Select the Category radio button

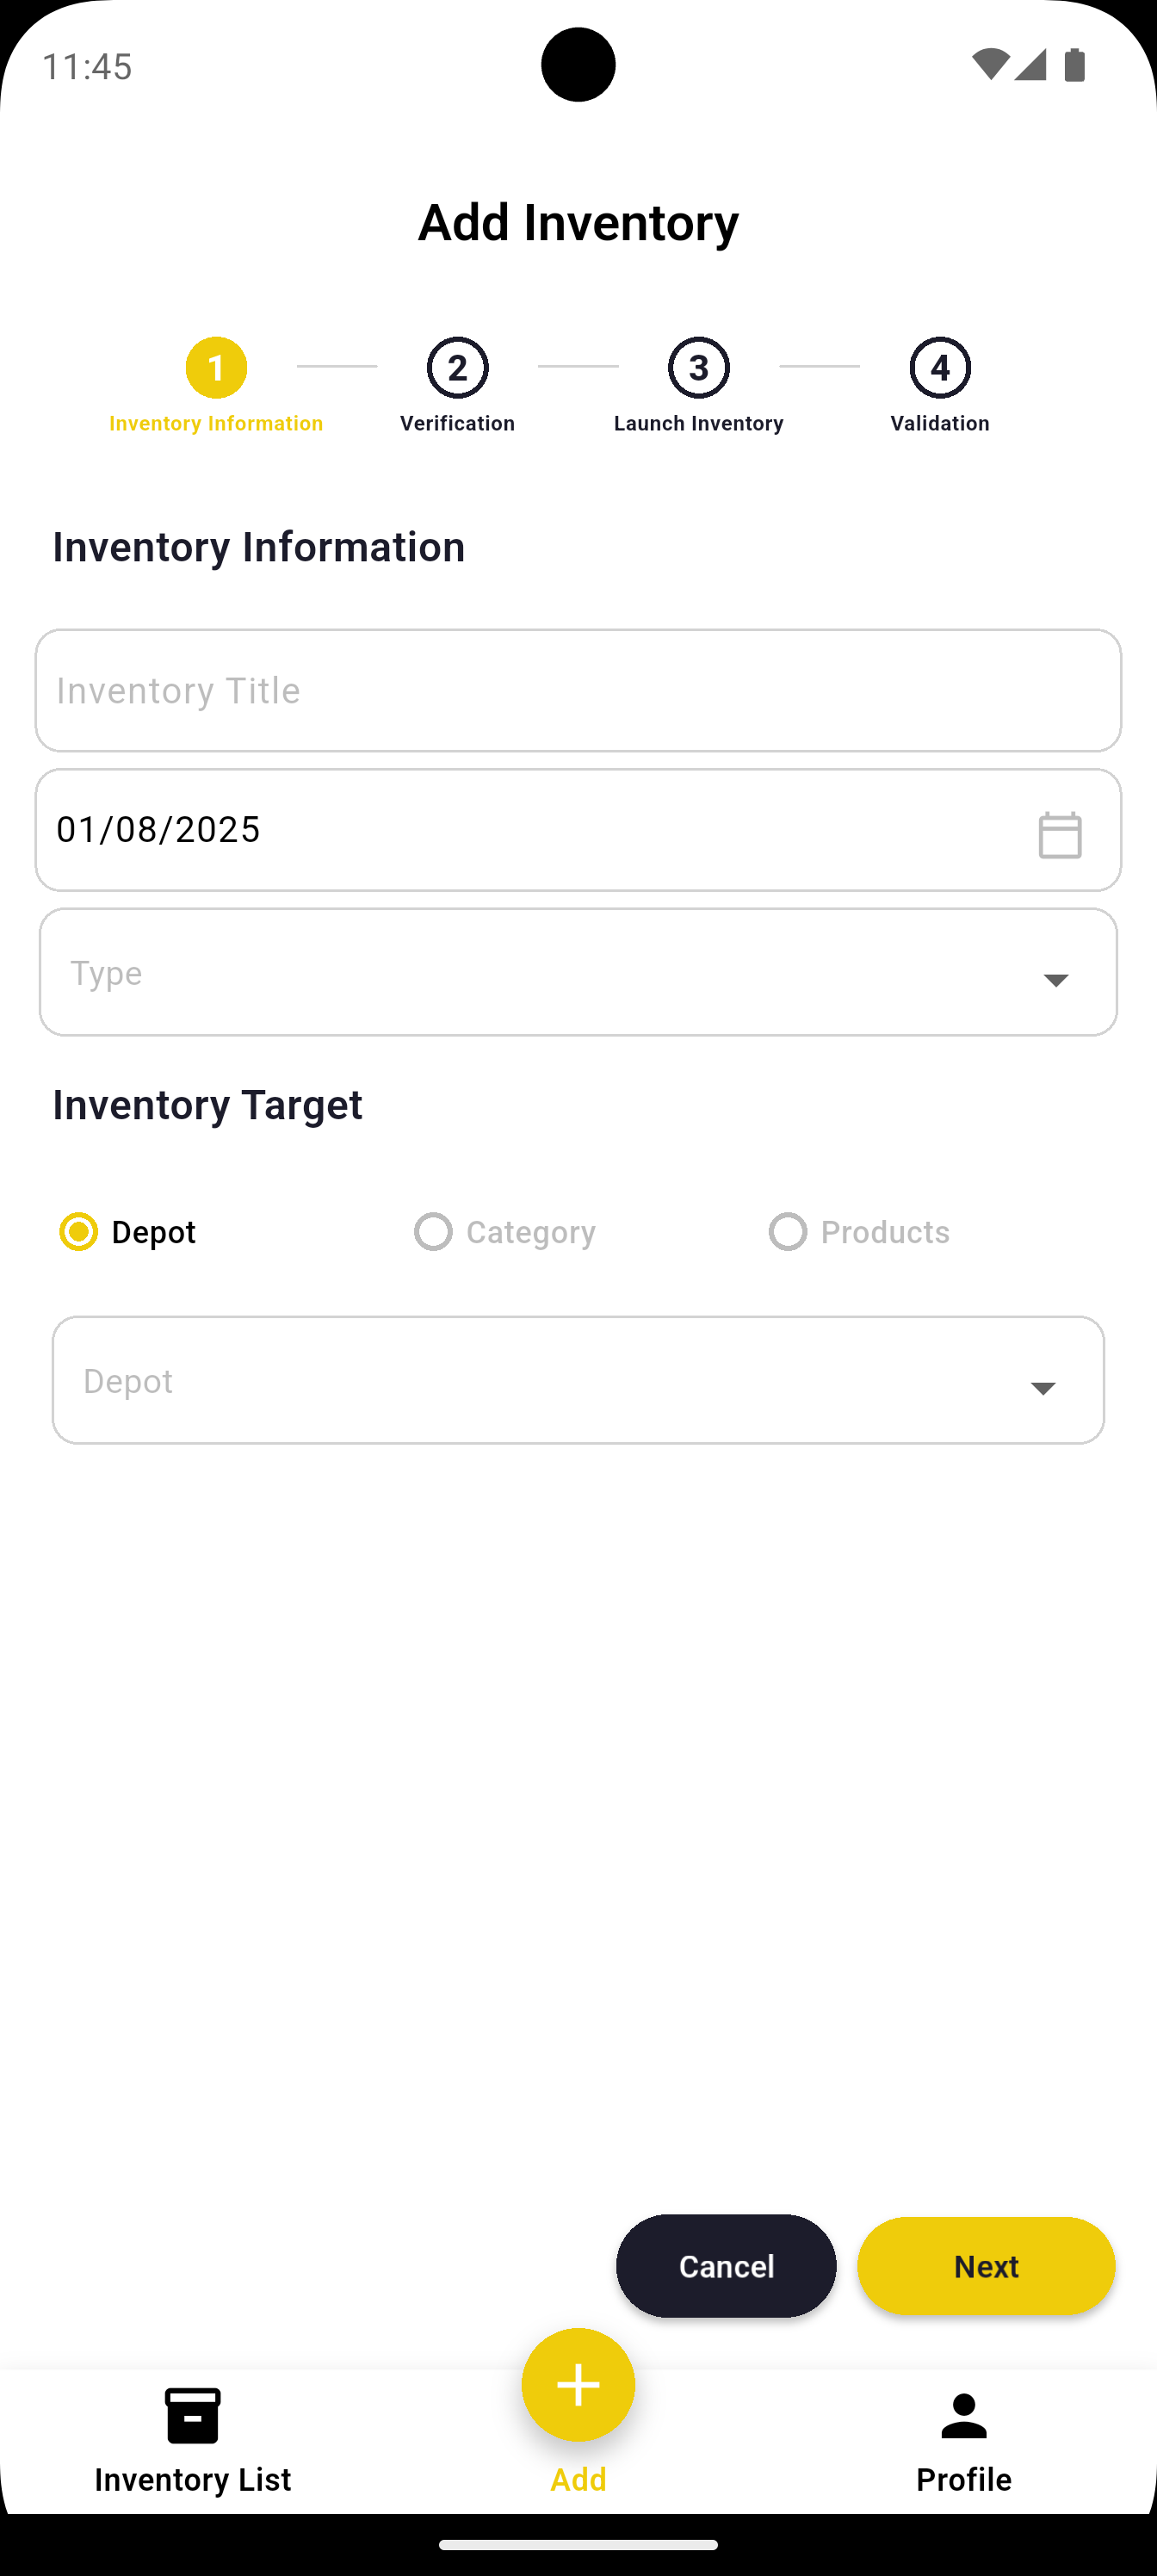tap(433, 1232)
